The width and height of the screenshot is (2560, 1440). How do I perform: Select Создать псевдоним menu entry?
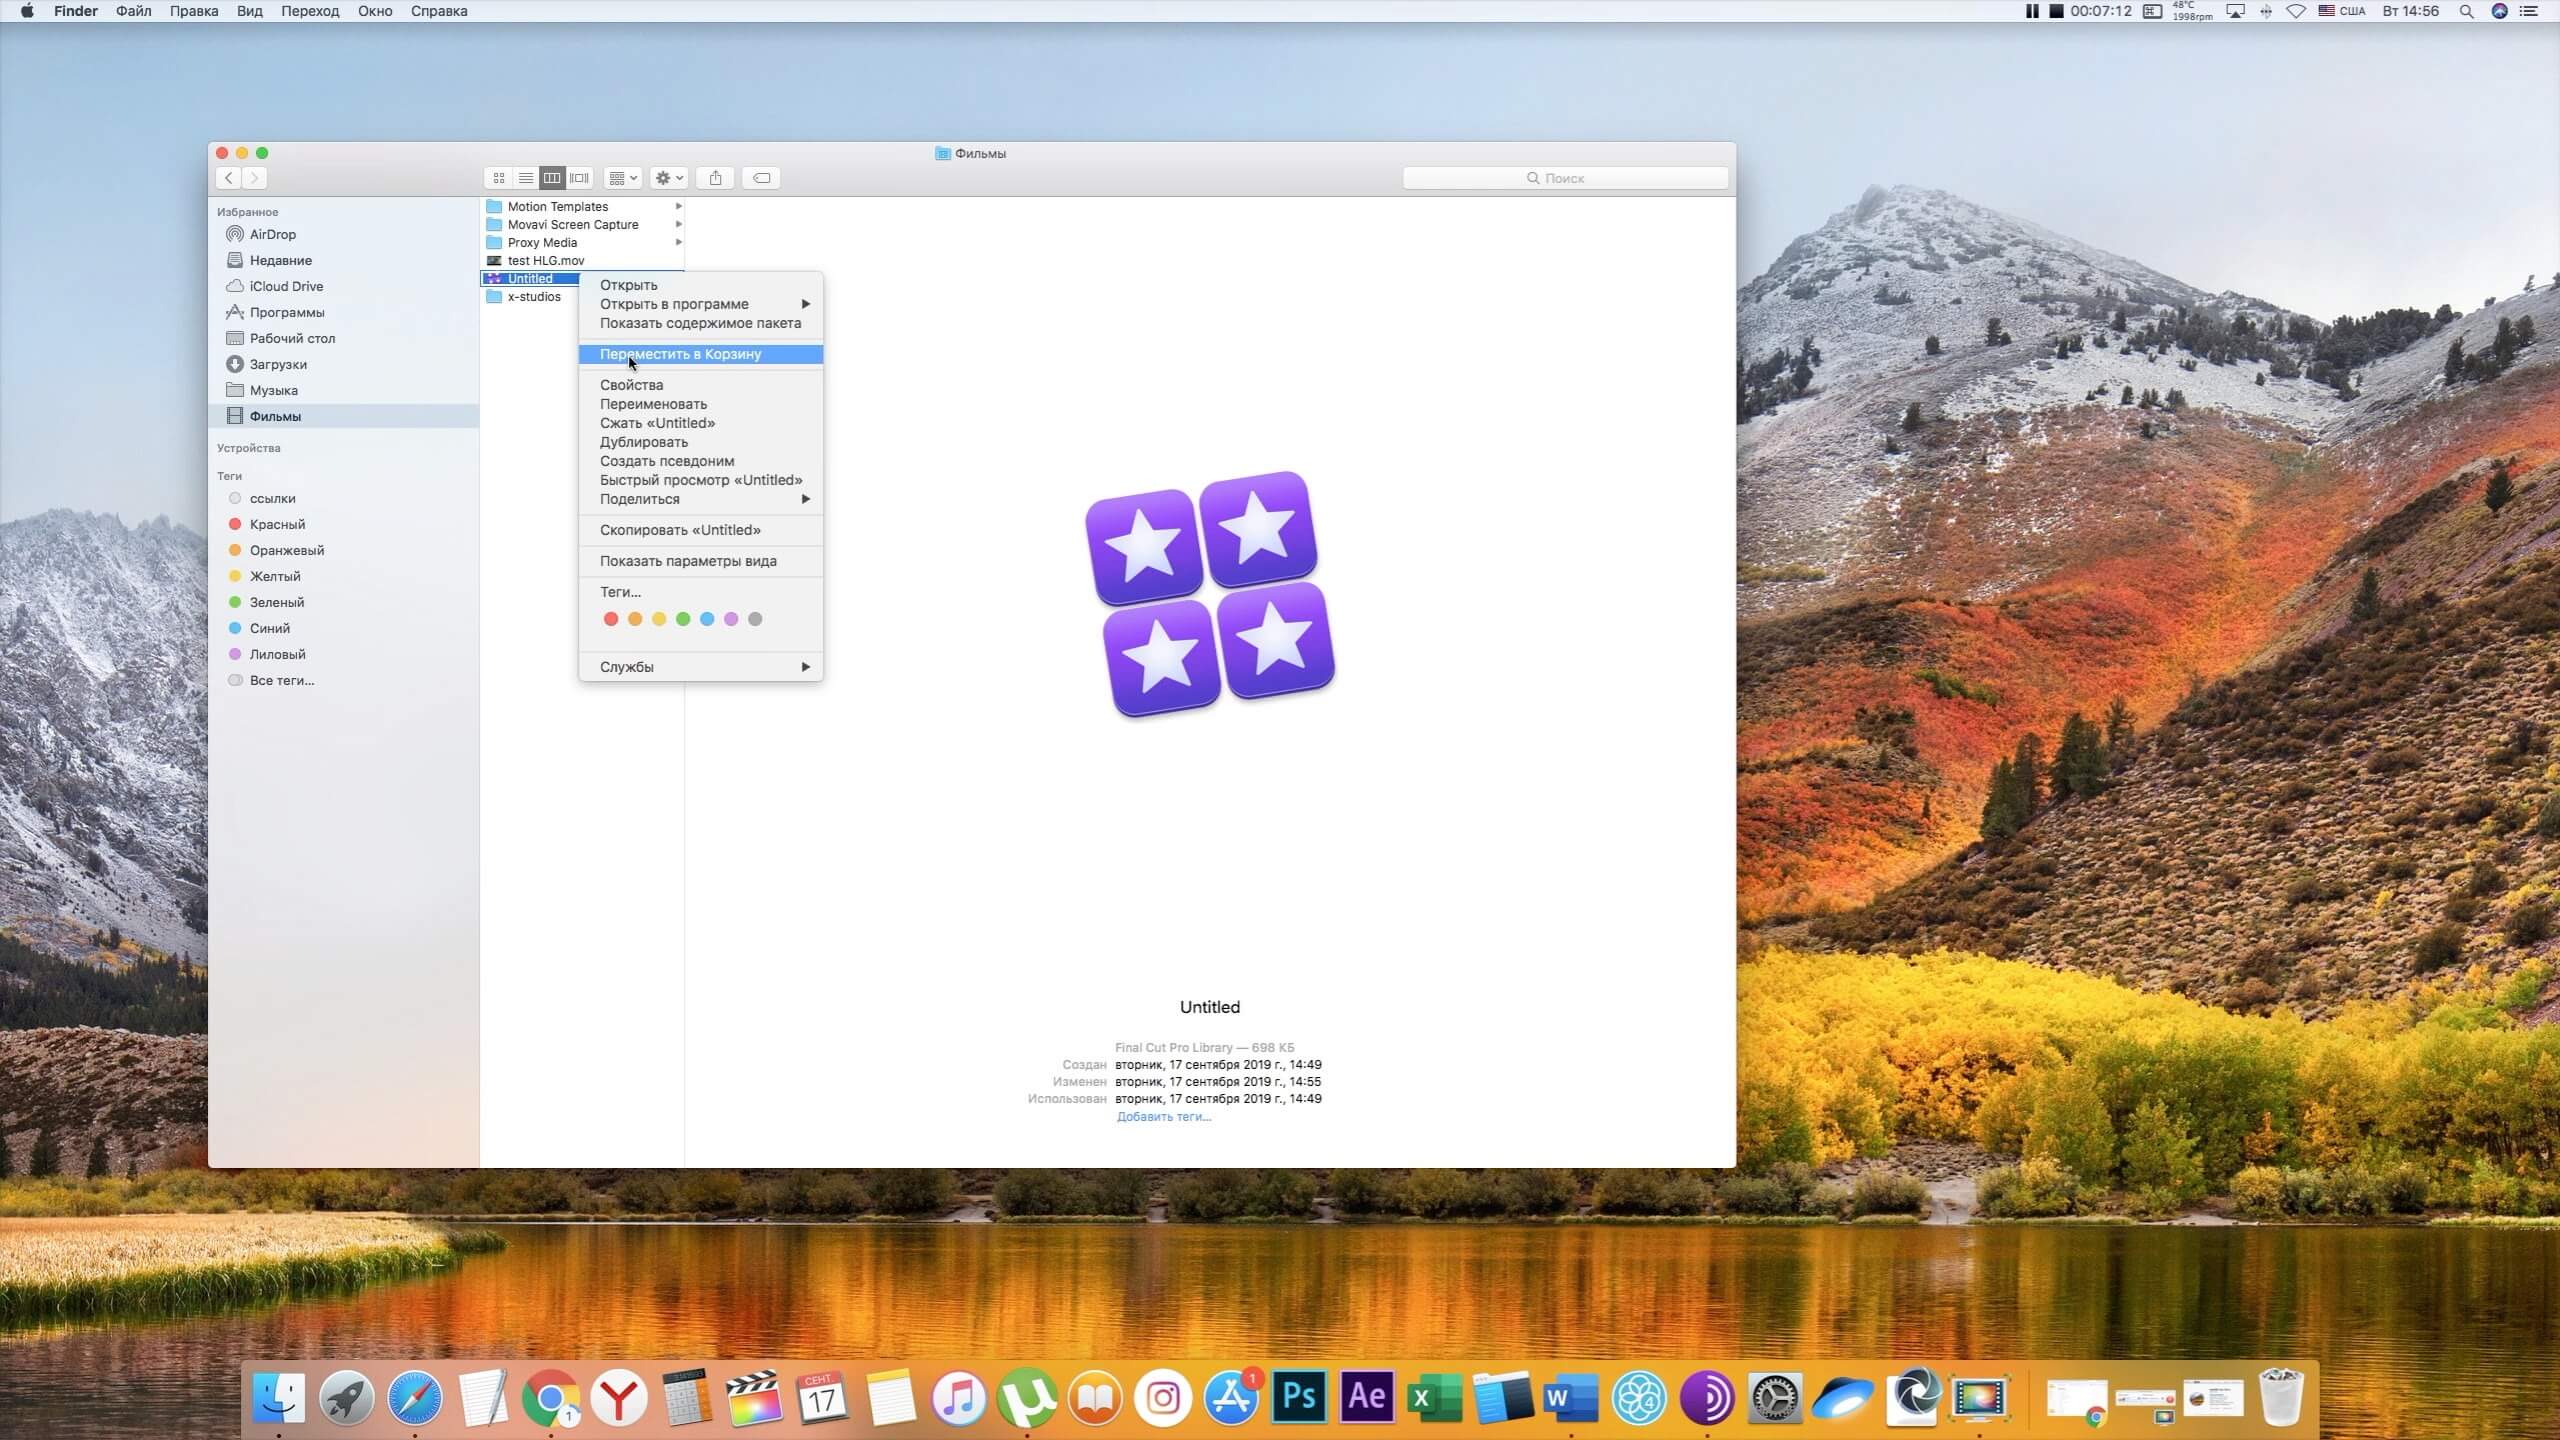point(700,461)
